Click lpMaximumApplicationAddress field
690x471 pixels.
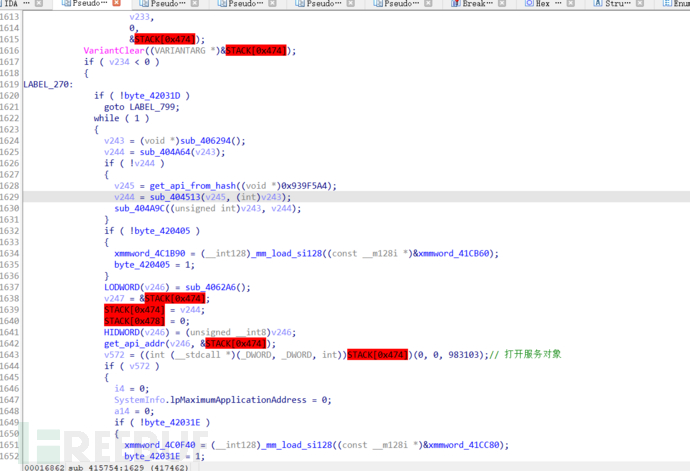pyautogui.click(x=238, y=400)
